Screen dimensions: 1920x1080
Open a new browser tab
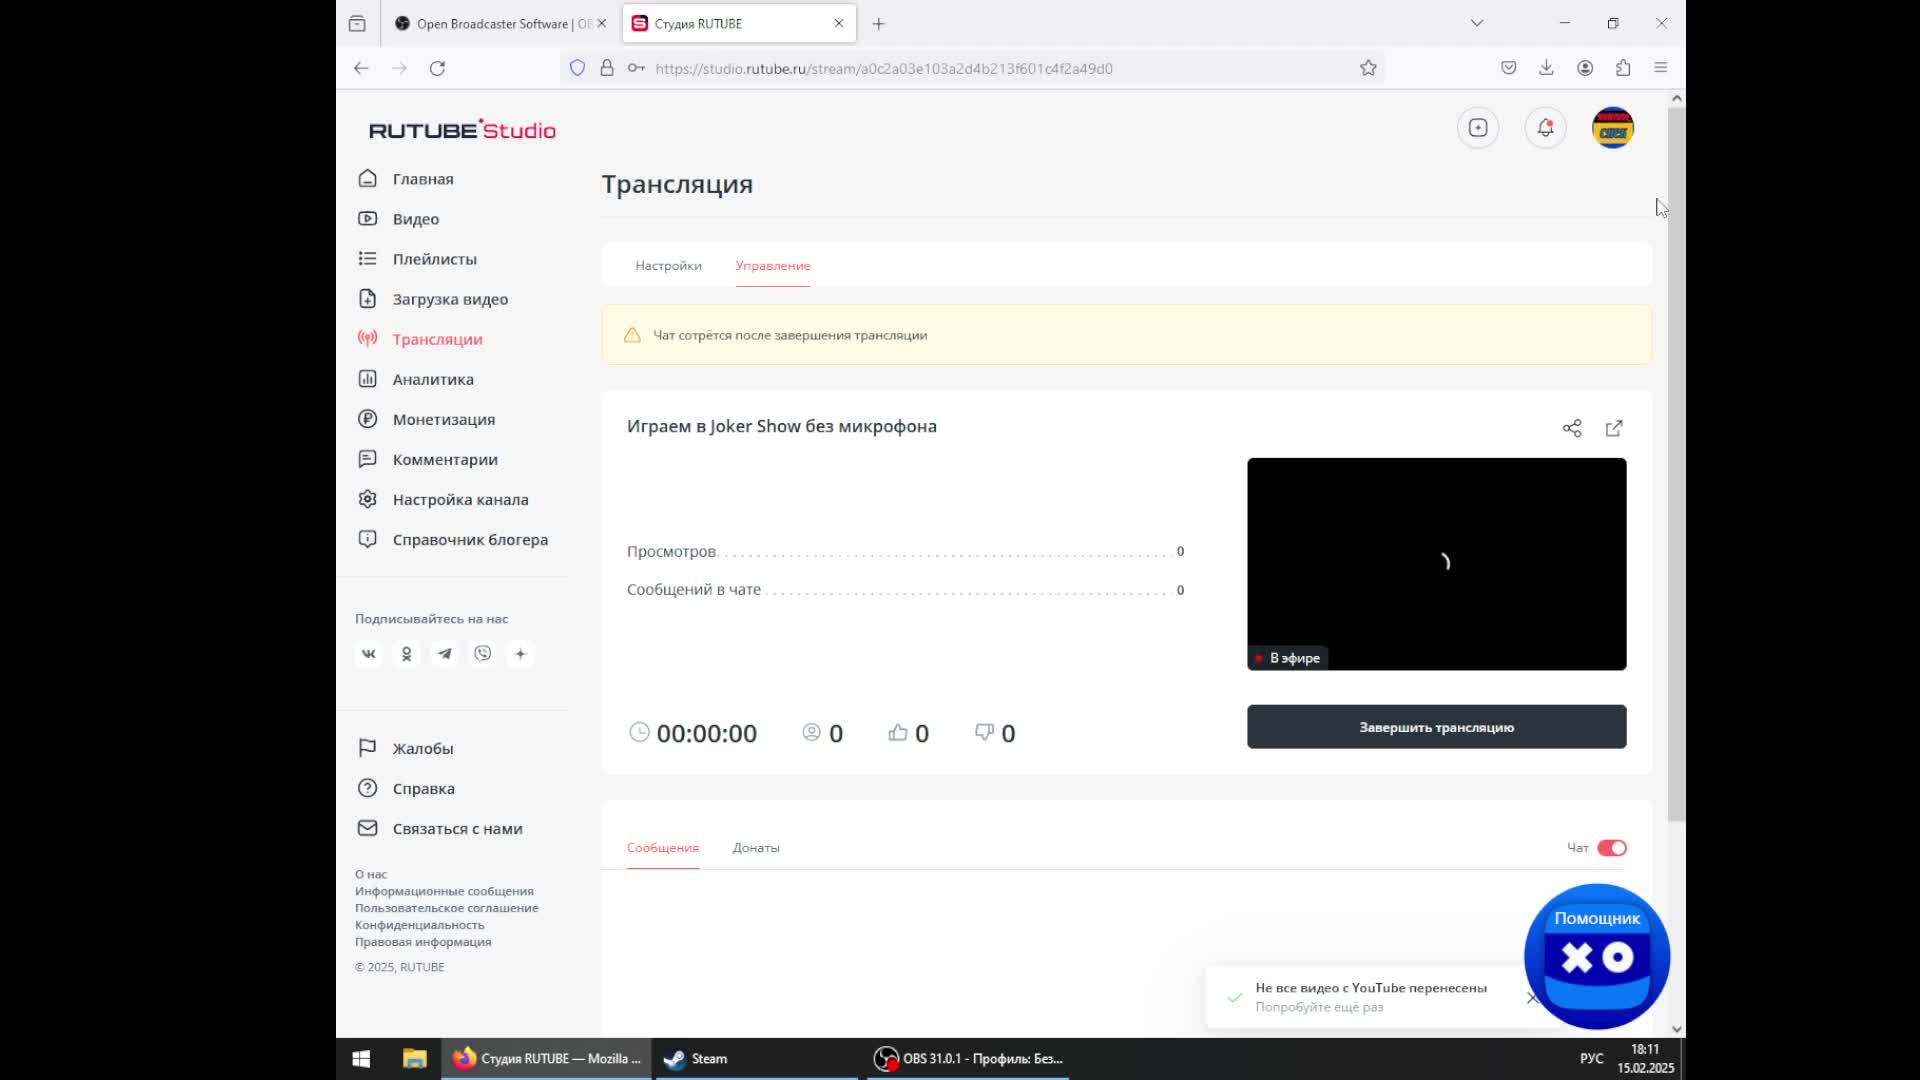[879, 24]
